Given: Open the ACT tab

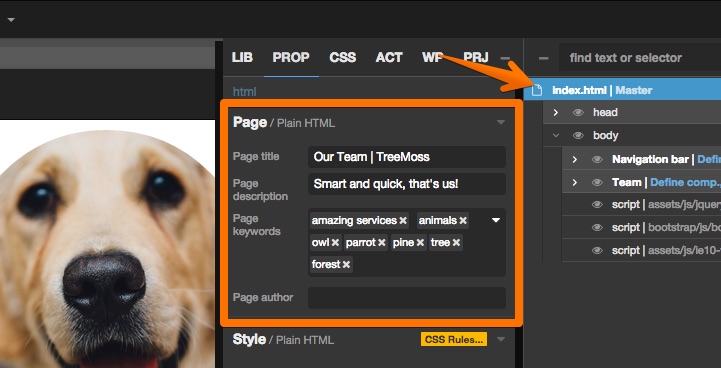Looking at the screenshot, I should click(389, 58).
